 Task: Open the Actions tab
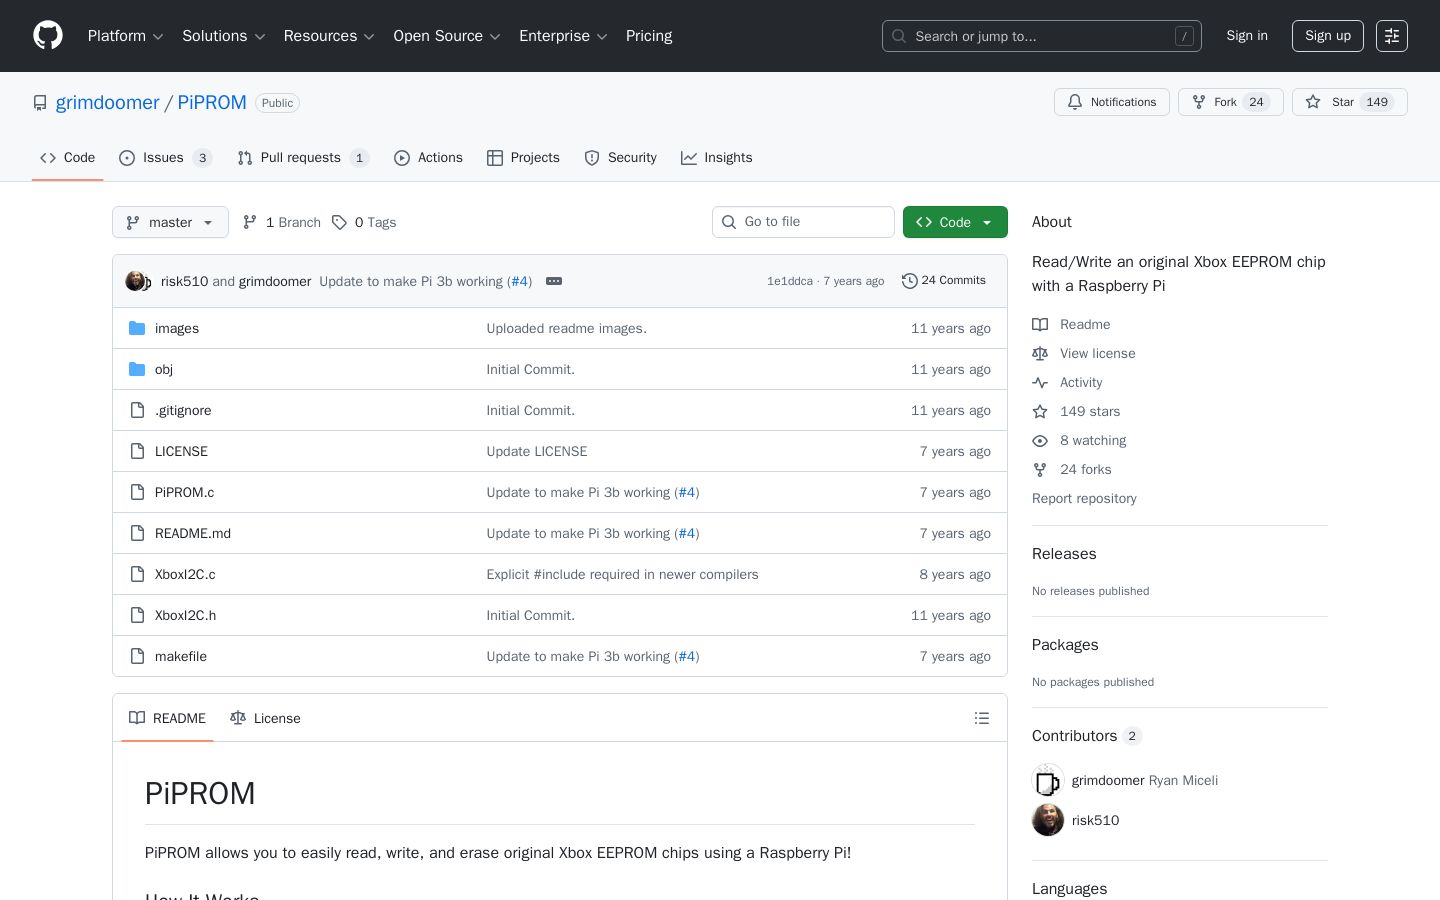(428, 158)
